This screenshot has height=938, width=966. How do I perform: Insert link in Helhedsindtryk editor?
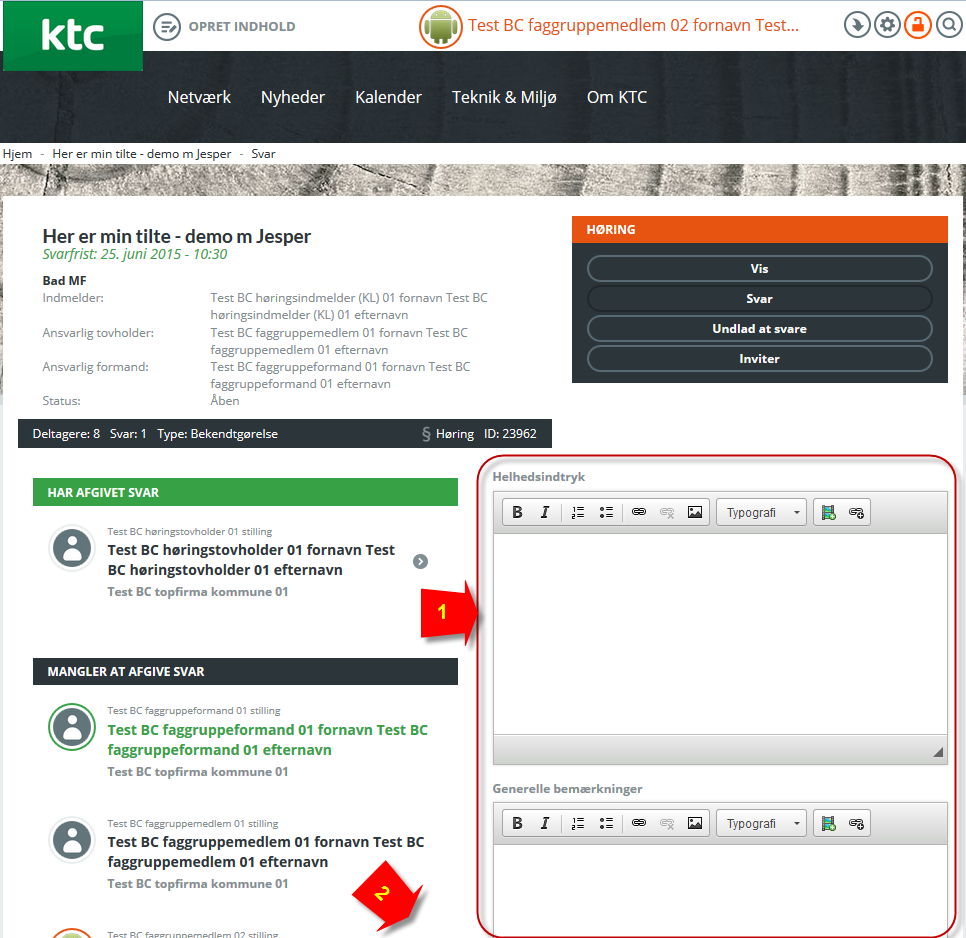(x=639, y=512)
